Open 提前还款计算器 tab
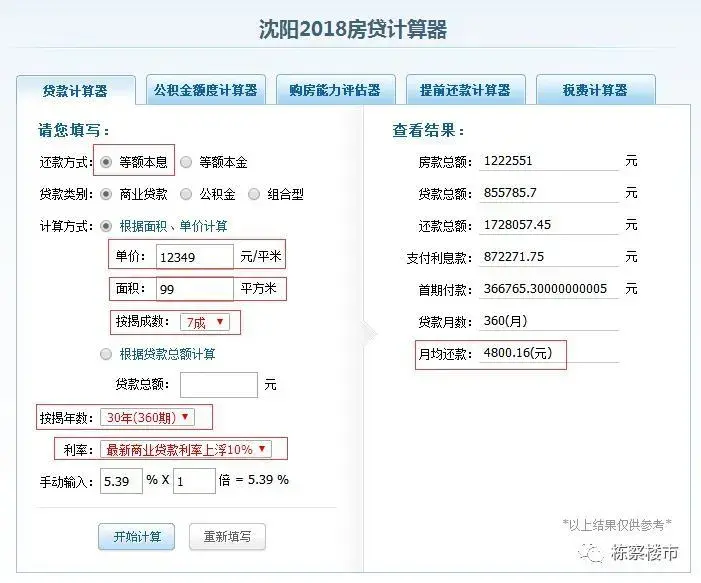This screenshot has width=701, height=583. click(x=465, y=90)
